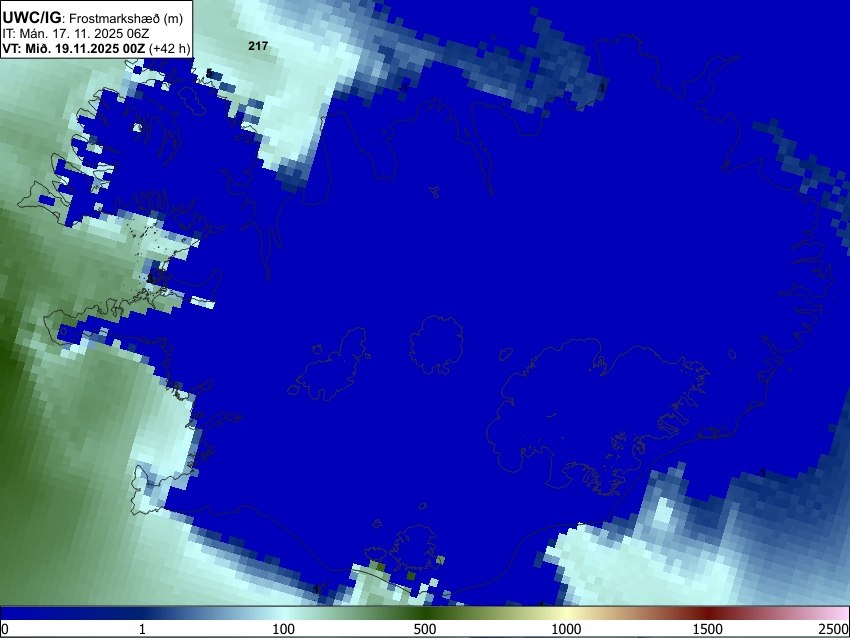Screen dimensions: 850x638
Task: Select the "2500" label under the color scale
Action: (x=834, y=629)
